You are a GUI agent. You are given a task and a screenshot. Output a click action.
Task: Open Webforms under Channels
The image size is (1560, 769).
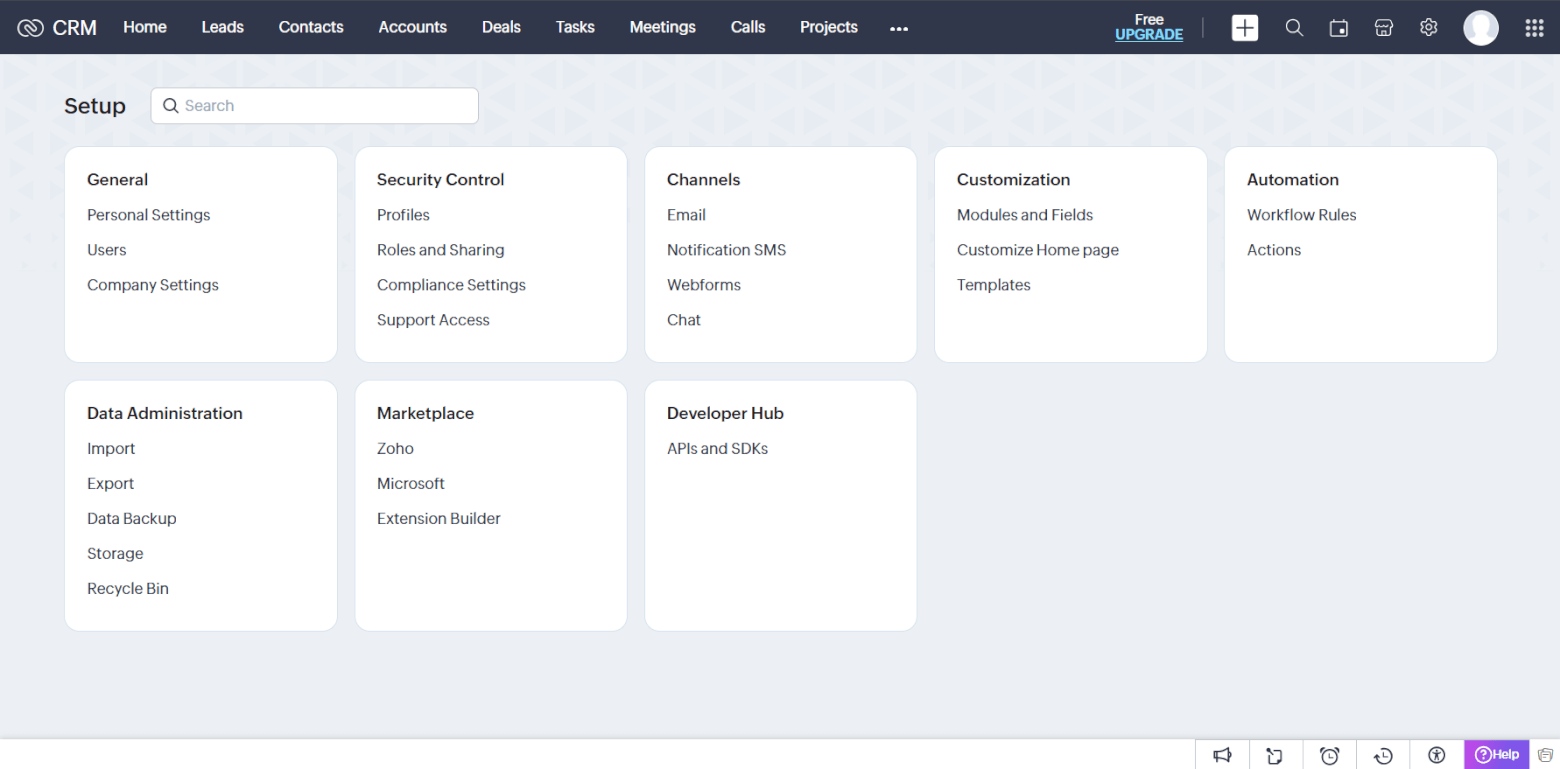[704, 285]
